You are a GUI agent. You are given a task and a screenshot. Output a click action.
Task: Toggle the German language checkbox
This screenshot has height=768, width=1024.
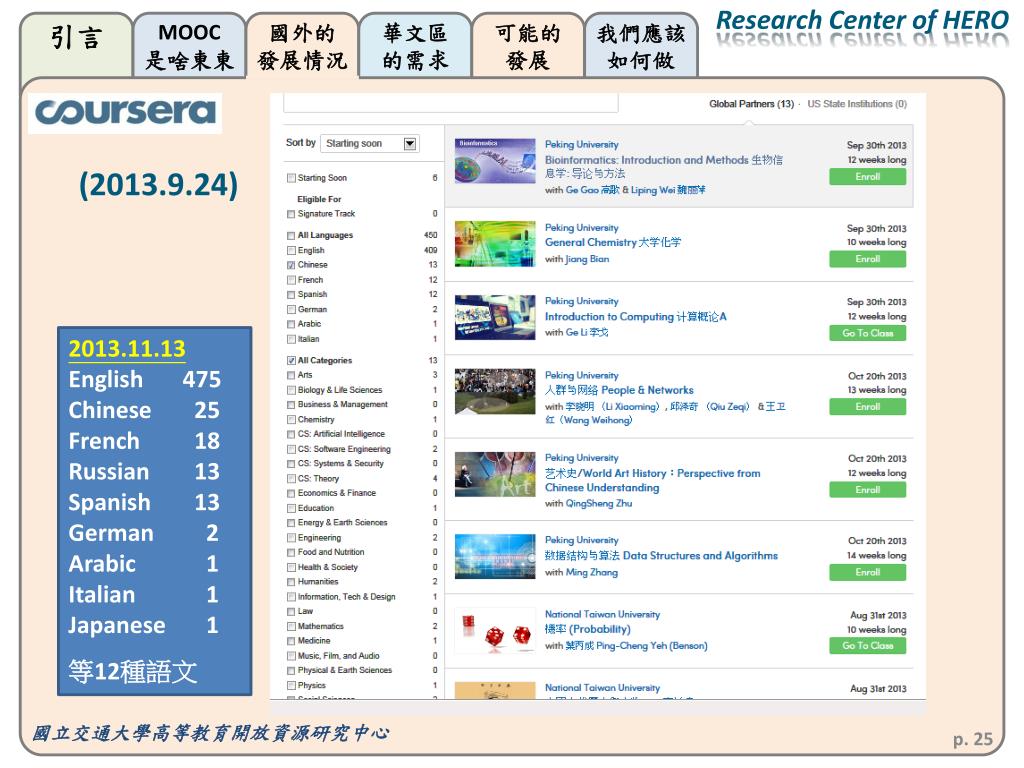(x=291, y=310)
